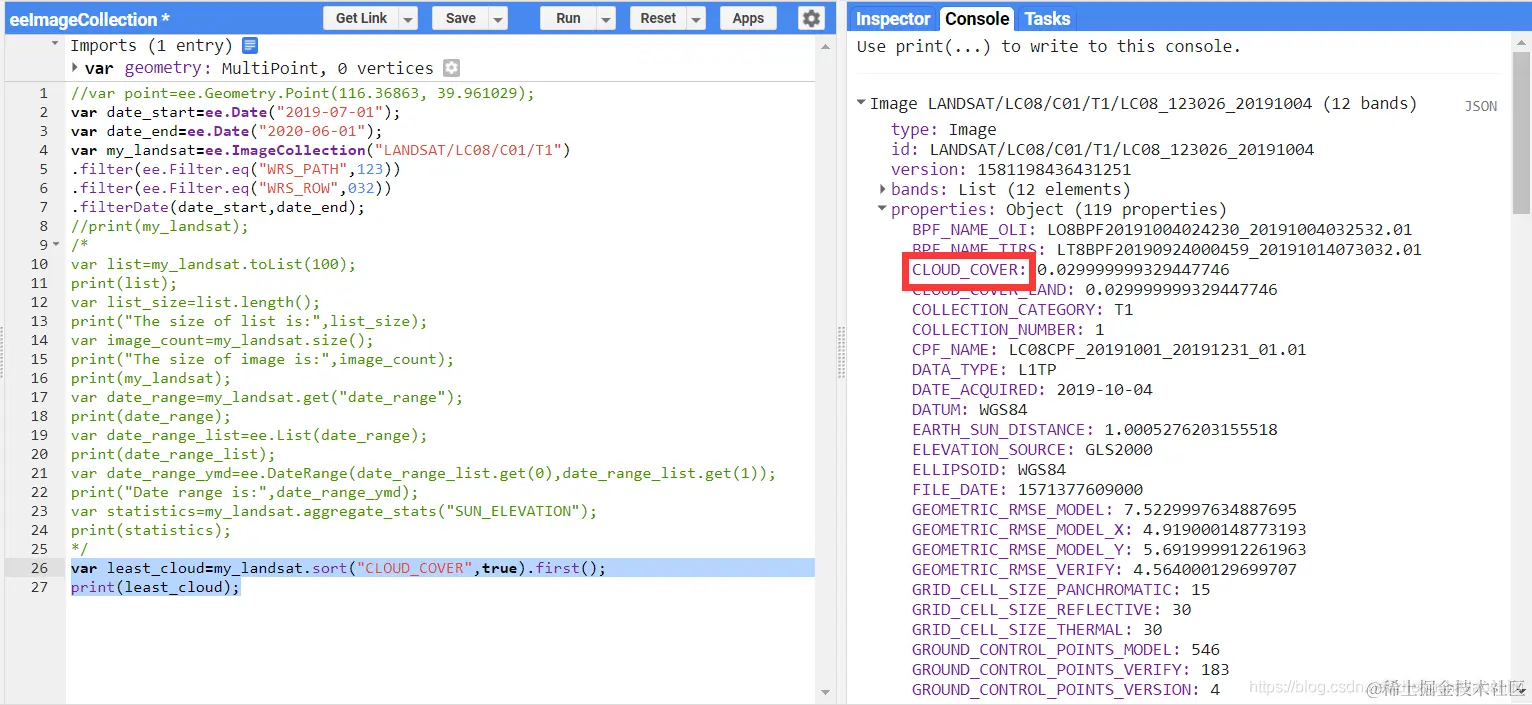Image resolution: width=1532 pixels, height=705 pixels.
Task: Click the BPF_NAME_OLI property row
Action: pyautogui.click(x=1162, y=229)
